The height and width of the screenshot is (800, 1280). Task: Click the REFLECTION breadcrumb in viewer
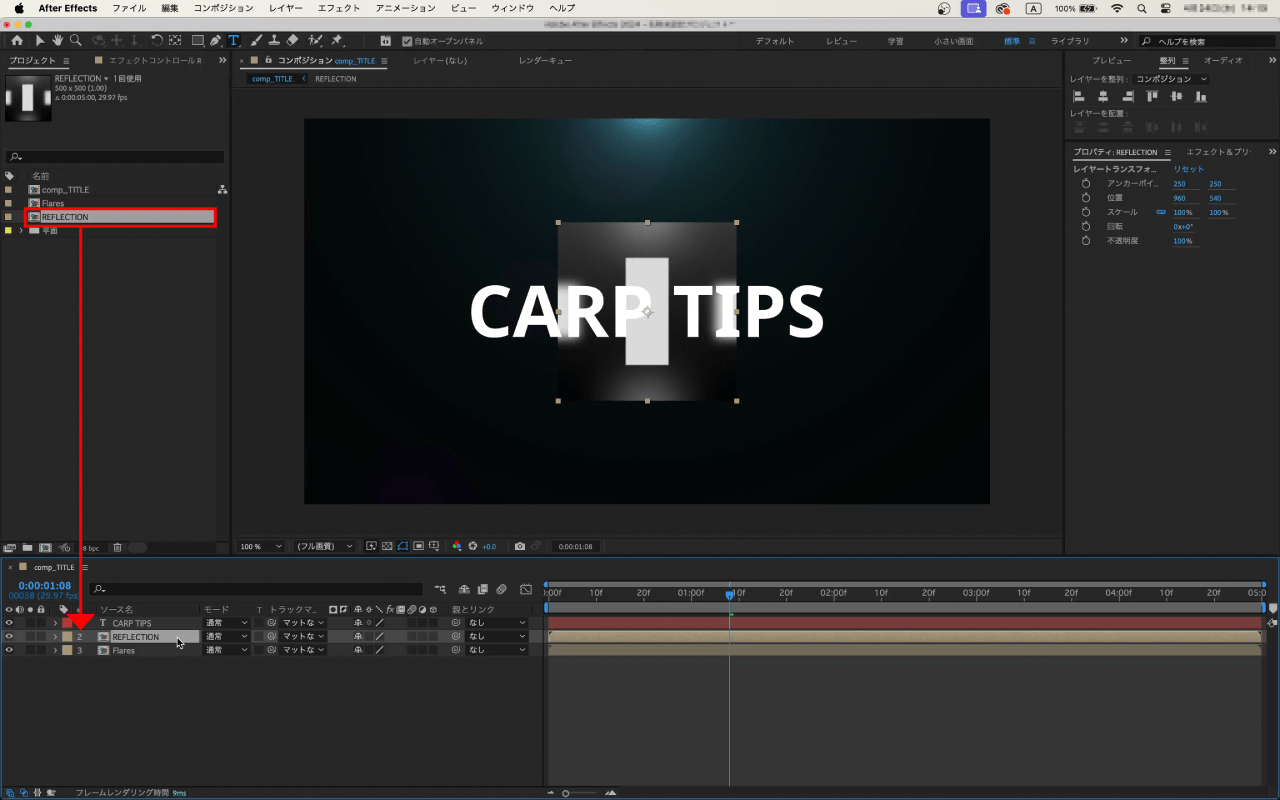tap(335, 78)
